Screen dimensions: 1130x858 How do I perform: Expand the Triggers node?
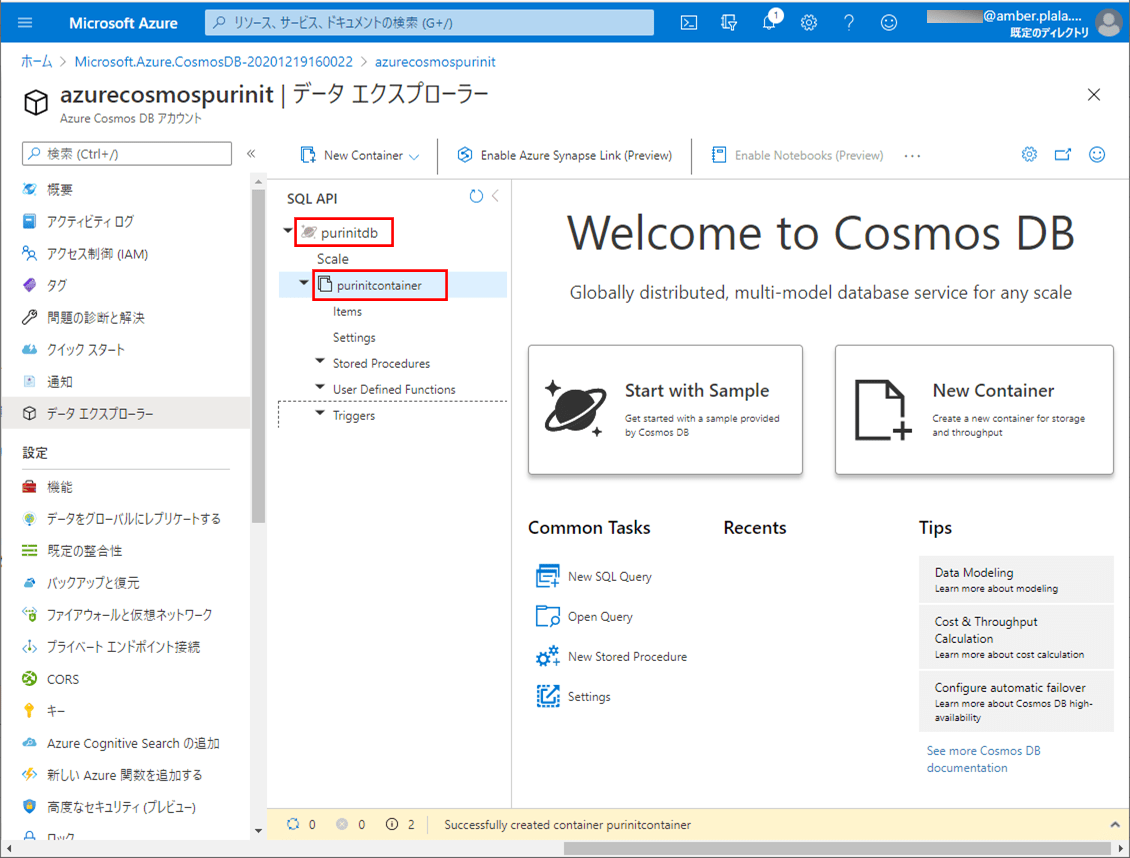[x=320, y=414]
